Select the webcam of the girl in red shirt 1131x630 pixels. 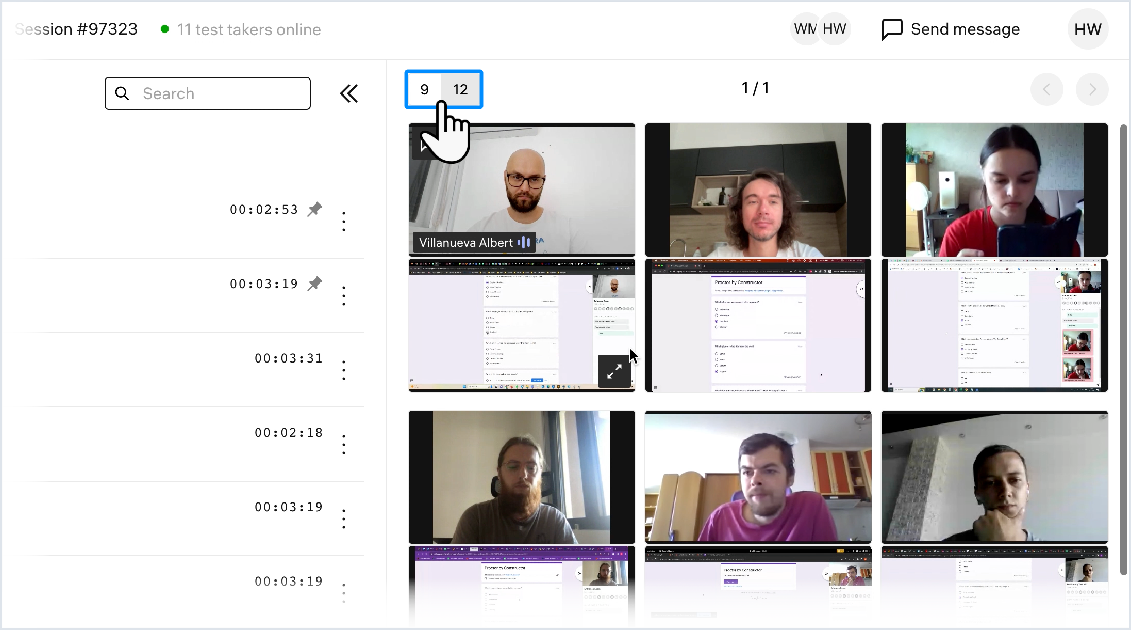[x=995, y=190]
